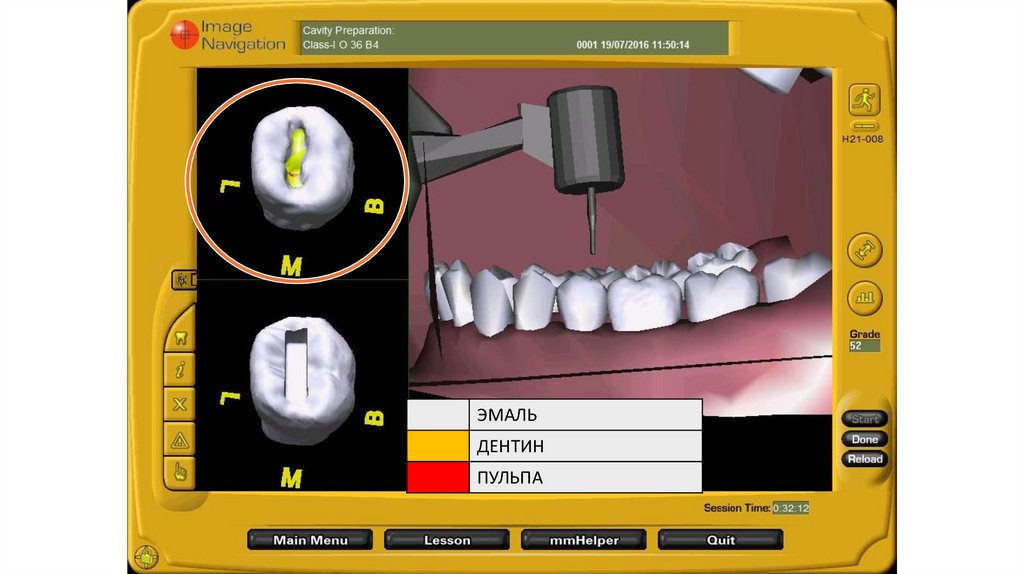
Task: Click the Main Menu button
Action: pos(310,540)
